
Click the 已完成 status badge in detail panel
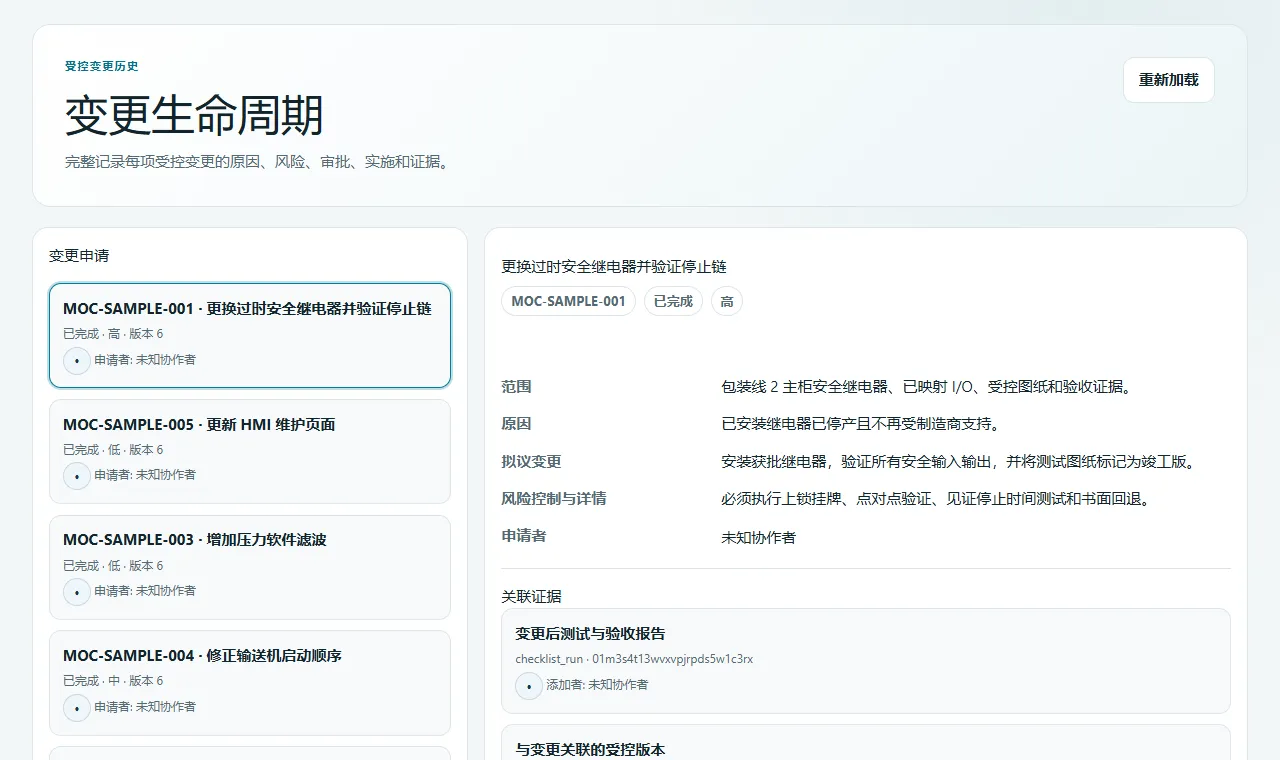pyautogui.click(x=673, y=301)
